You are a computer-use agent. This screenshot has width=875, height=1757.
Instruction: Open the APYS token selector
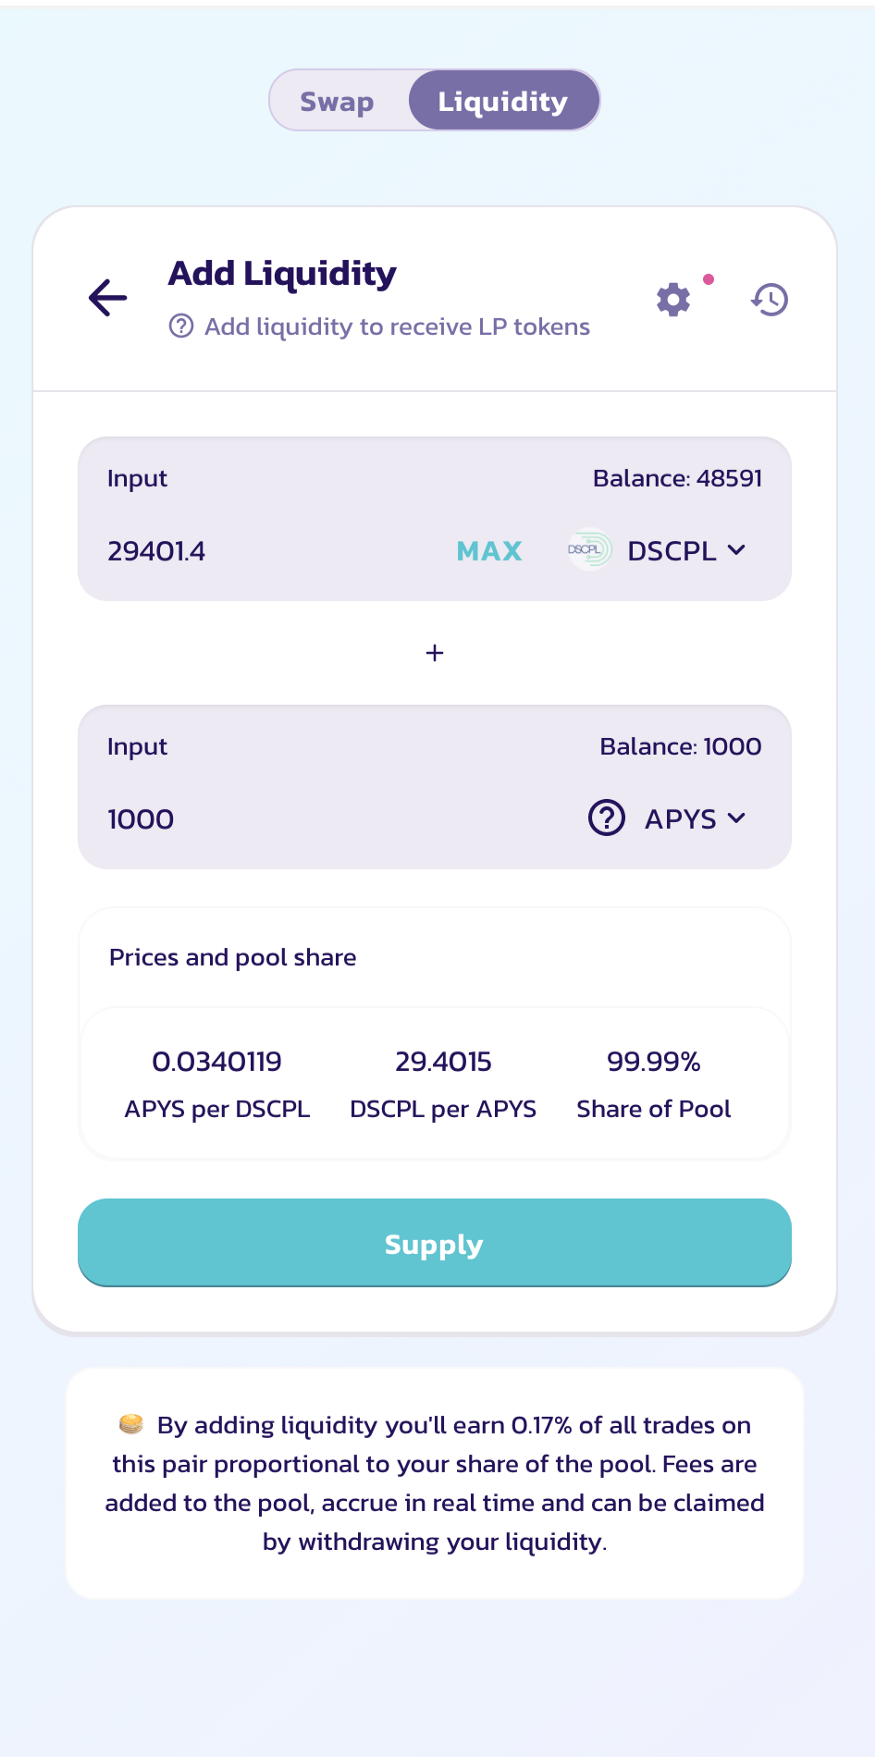point(667,818)
